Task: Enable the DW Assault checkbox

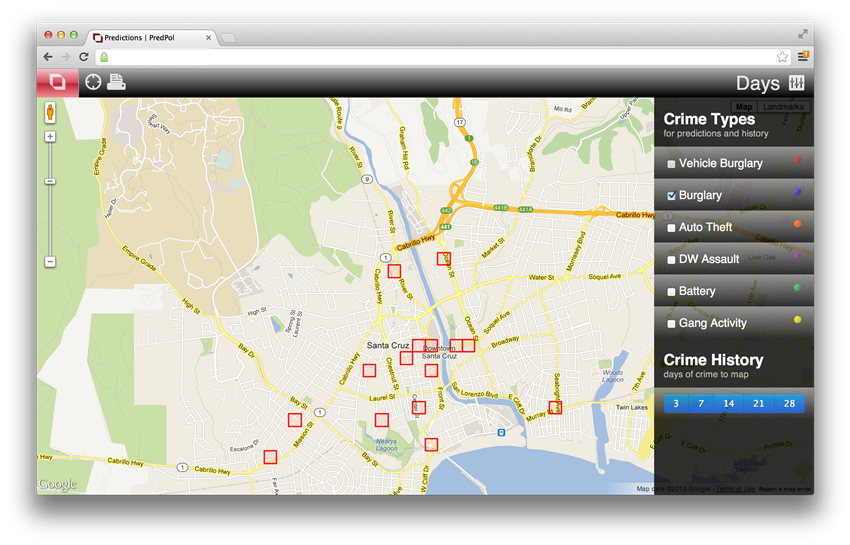Action: (x=671, y=260)
